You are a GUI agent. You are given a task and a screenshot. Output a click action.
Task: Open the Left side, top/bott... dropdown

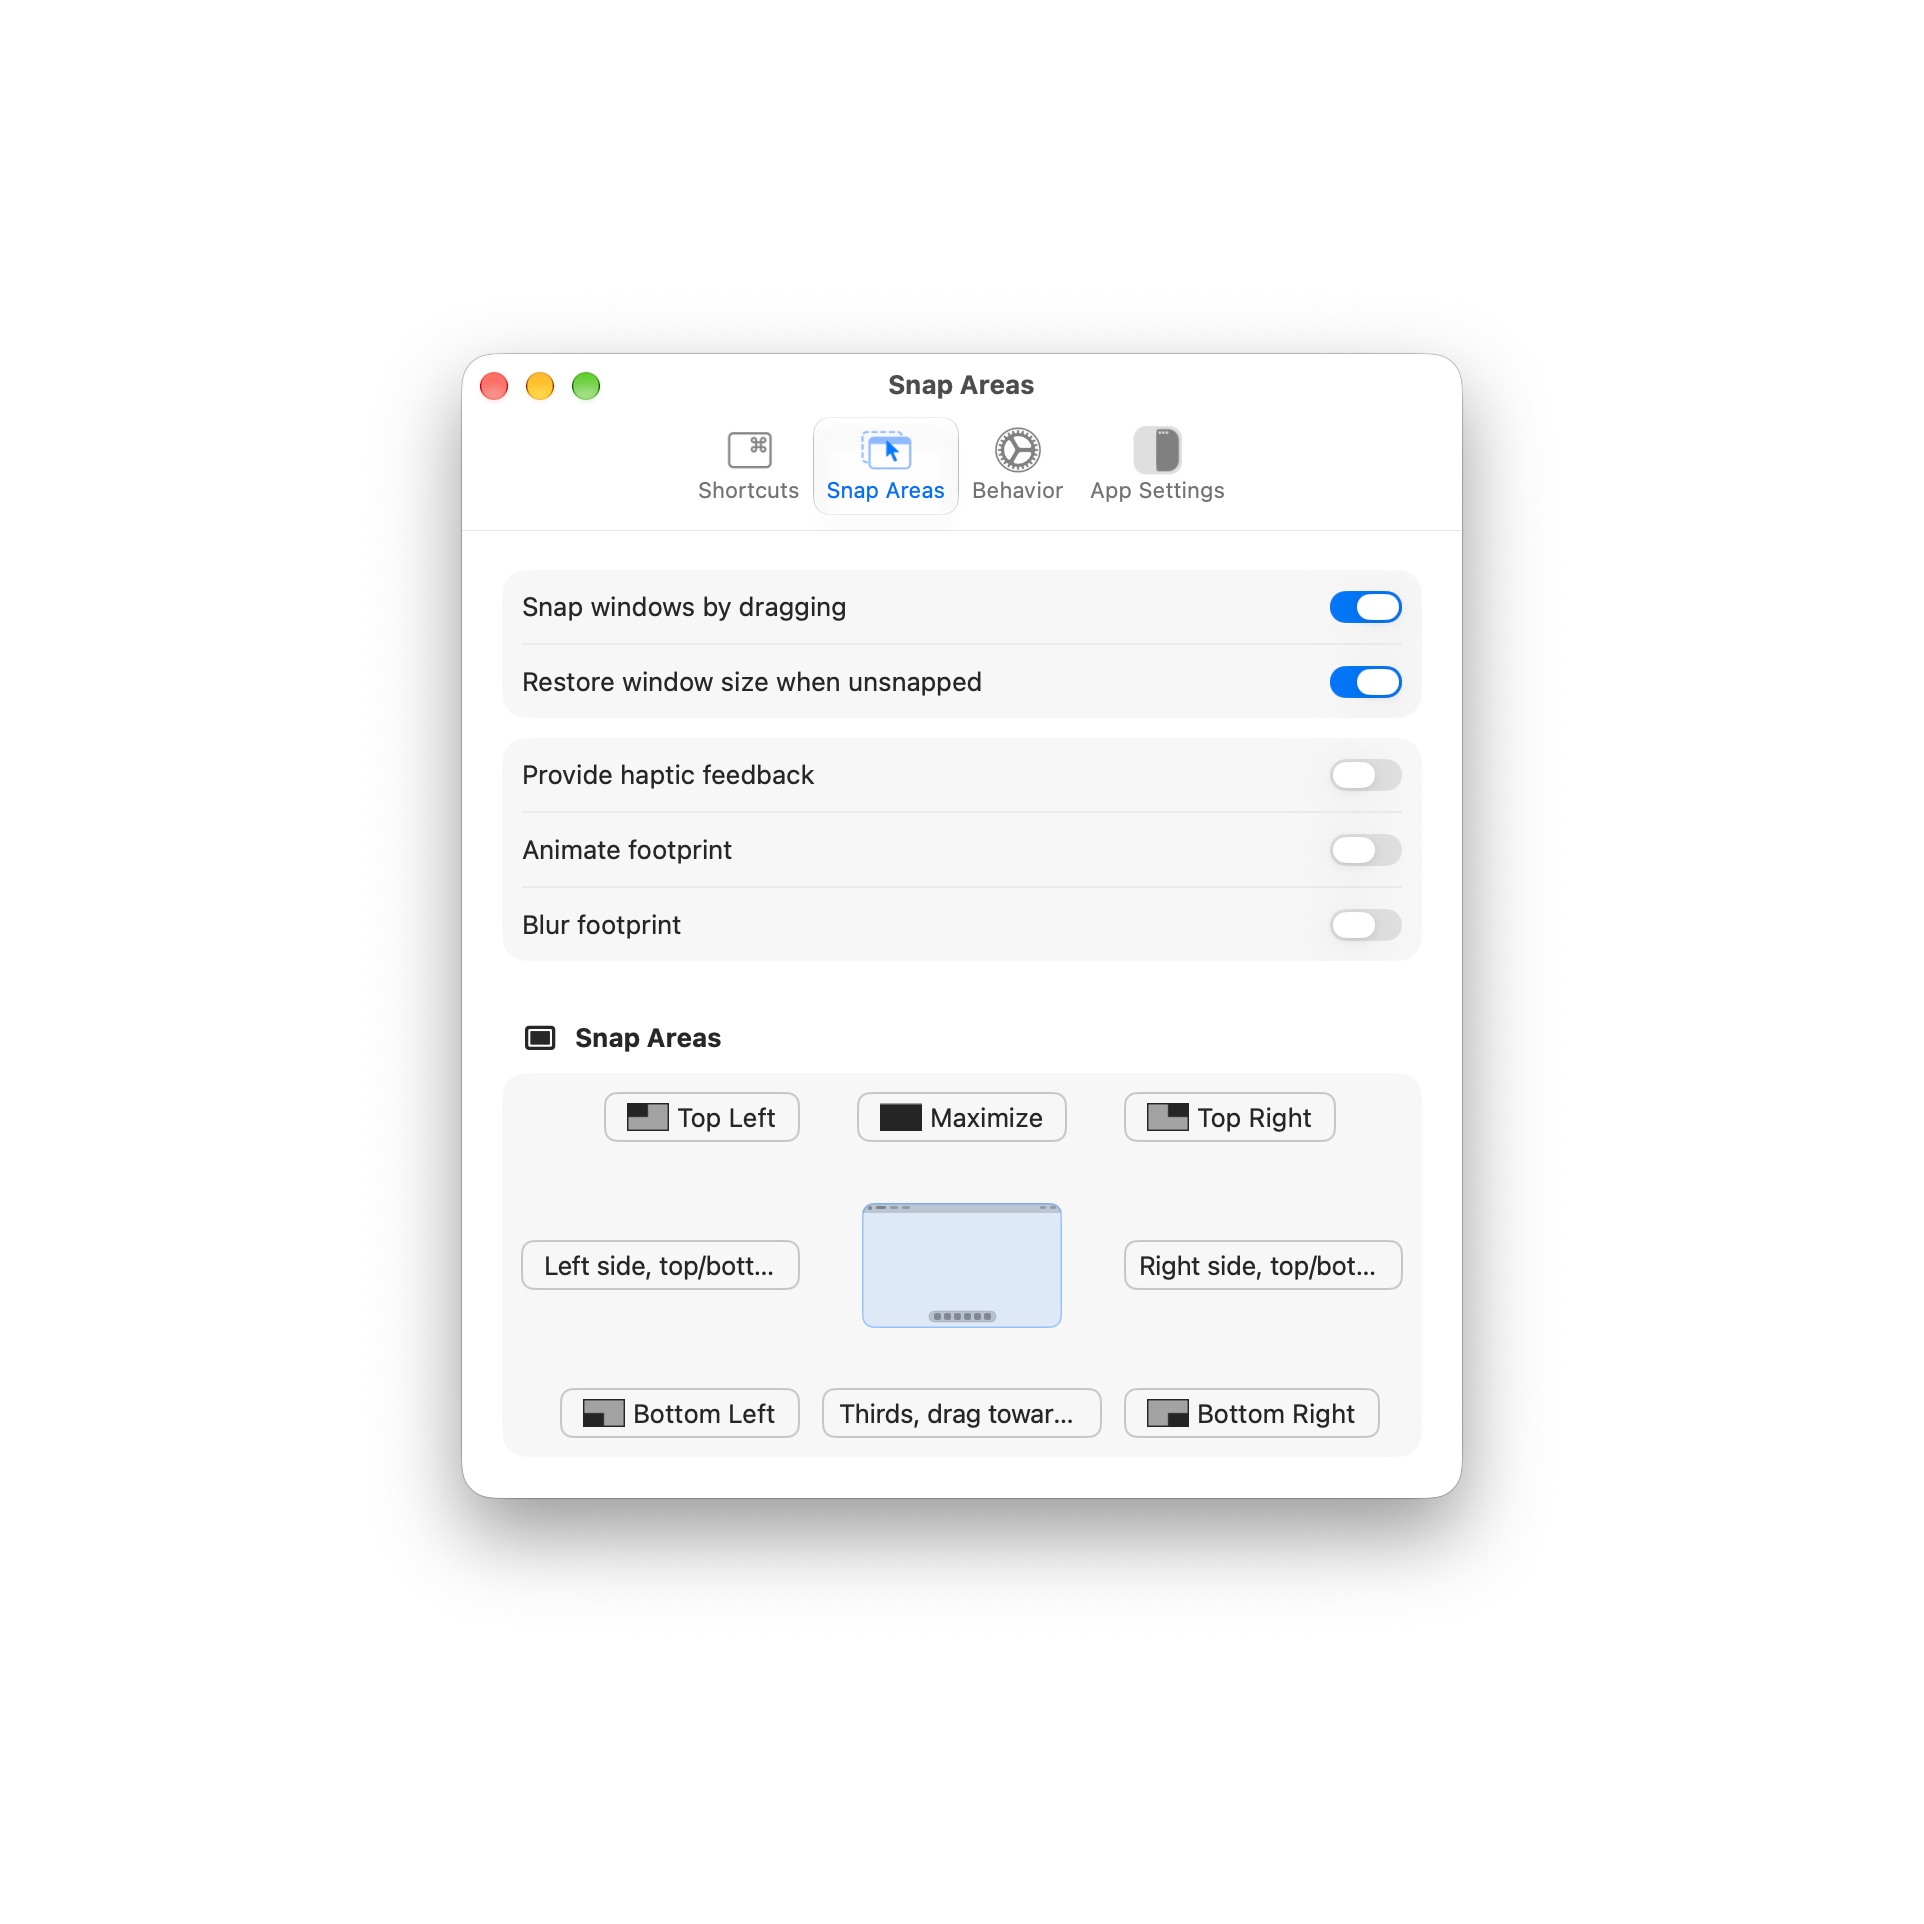pyautogui.click(x=660, y=1265)
